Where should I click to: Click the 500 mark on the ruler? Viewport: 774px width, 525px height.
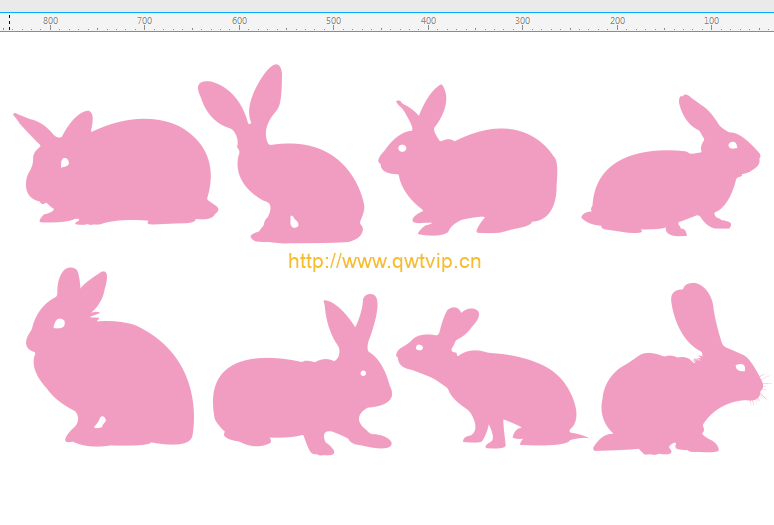pos(333,21)
